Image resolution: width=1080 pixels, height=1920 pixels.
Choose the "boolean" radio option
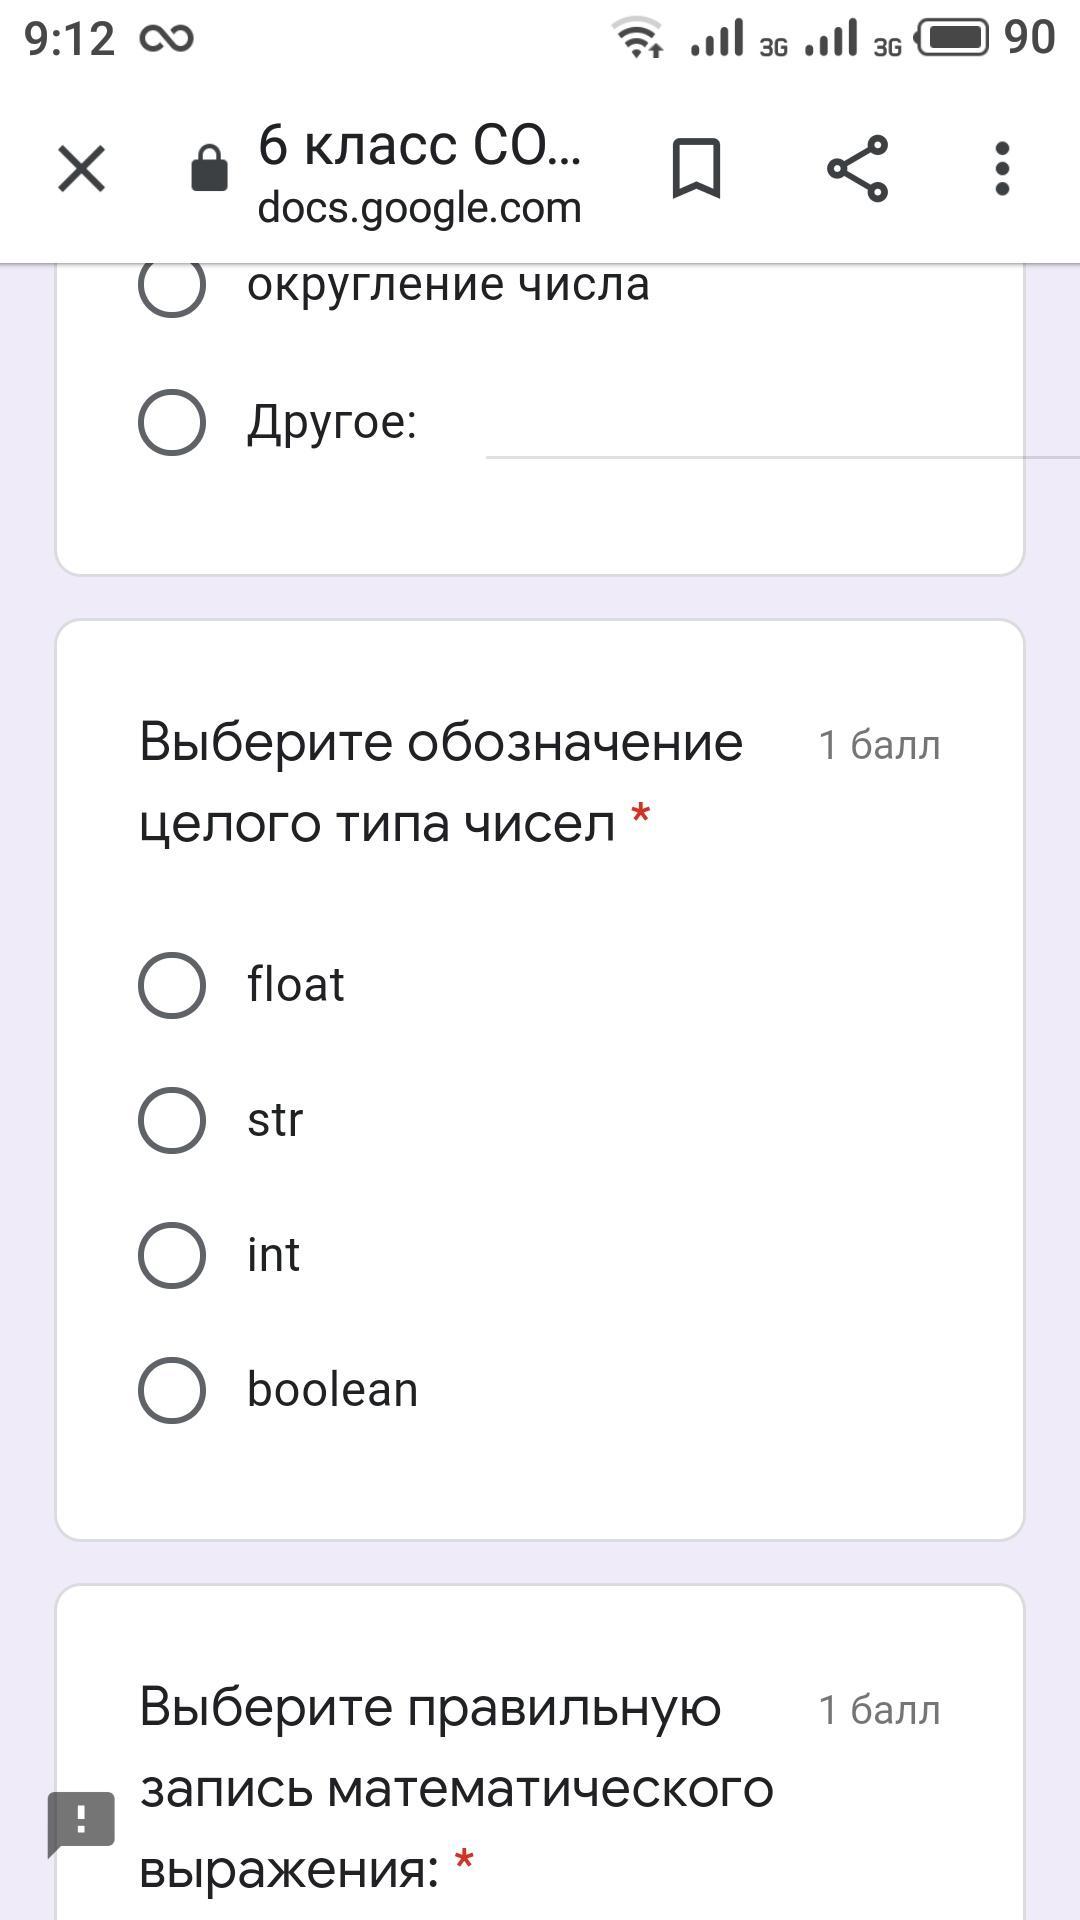172,1390
